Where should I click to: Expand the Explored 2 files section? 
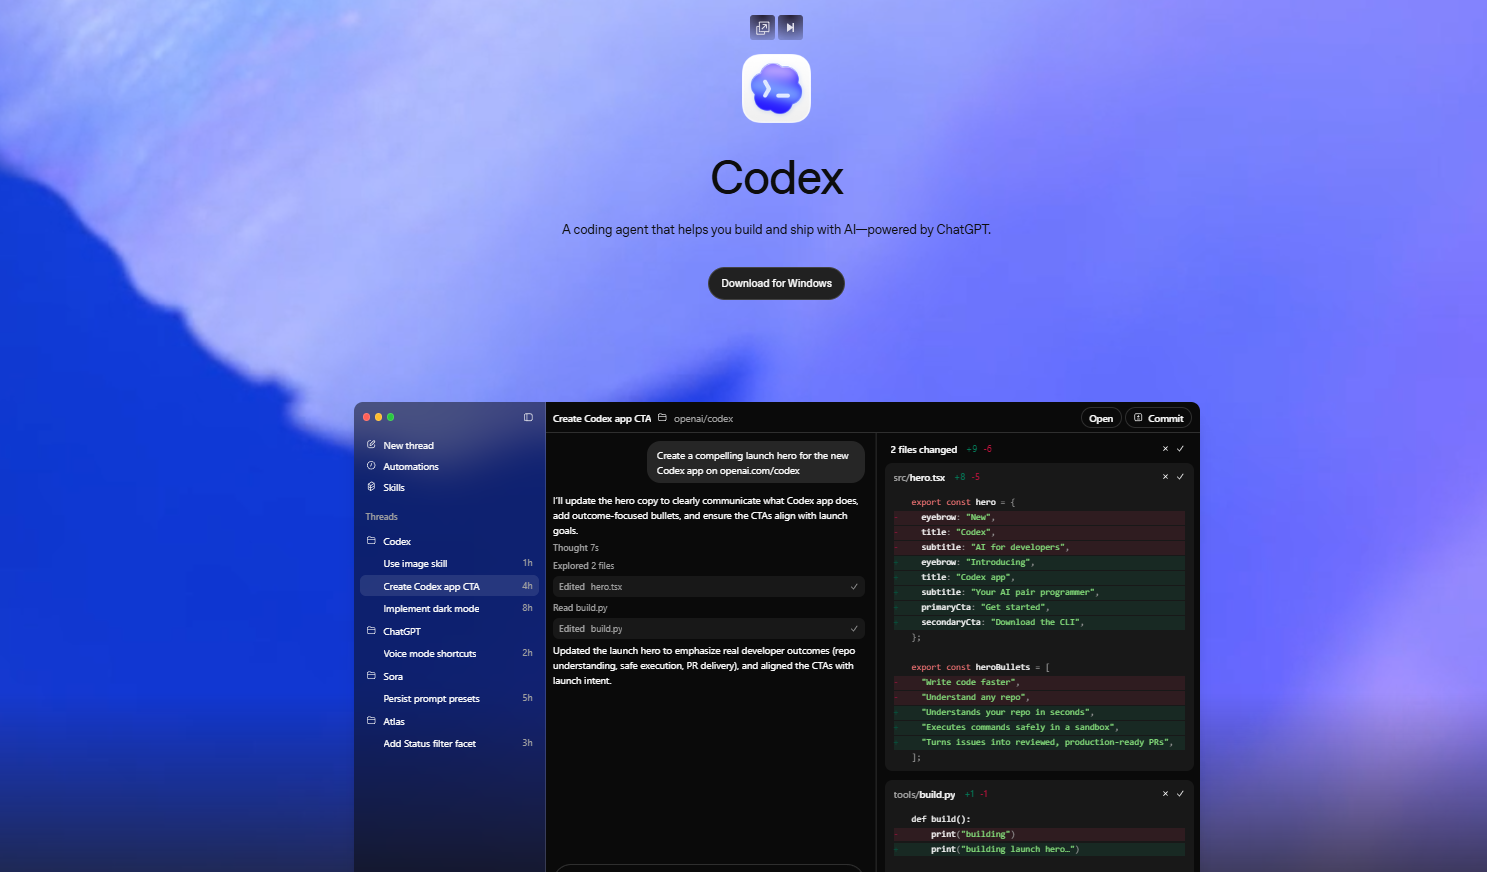[x=584, y=566]
